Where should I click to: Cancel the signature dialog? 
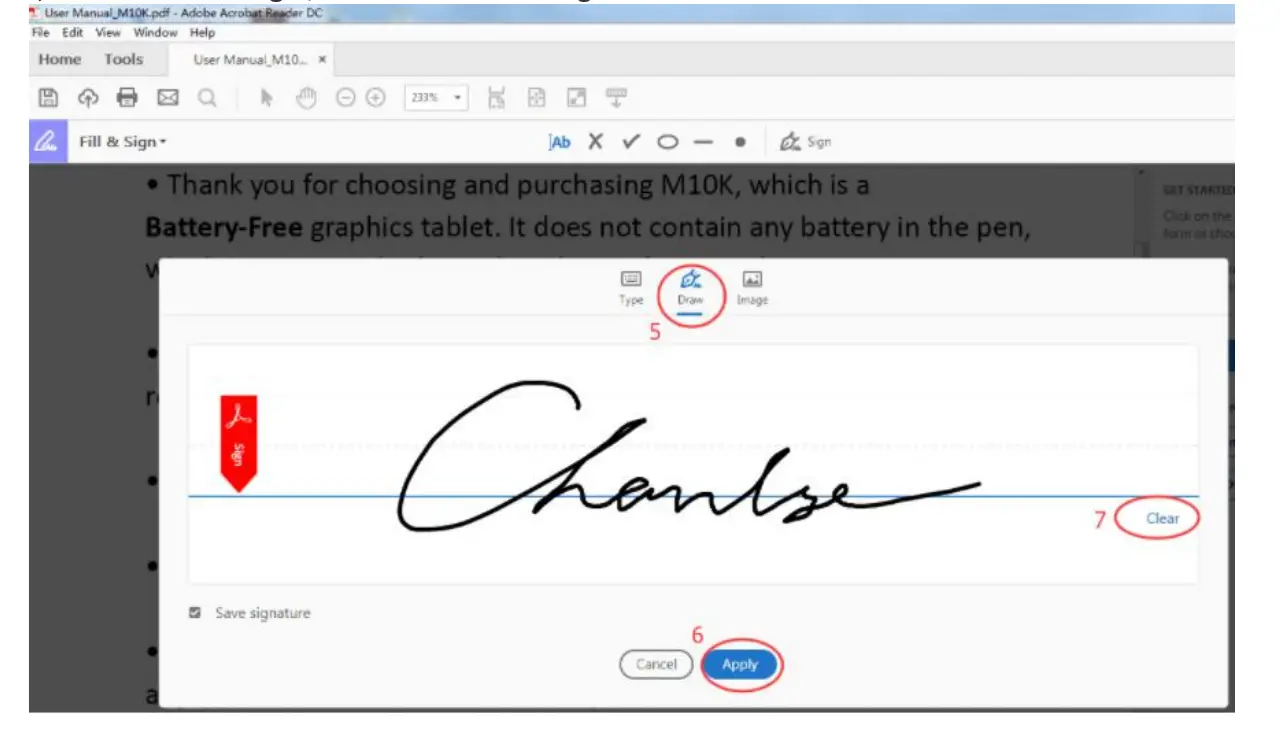(x=656, y=664)
